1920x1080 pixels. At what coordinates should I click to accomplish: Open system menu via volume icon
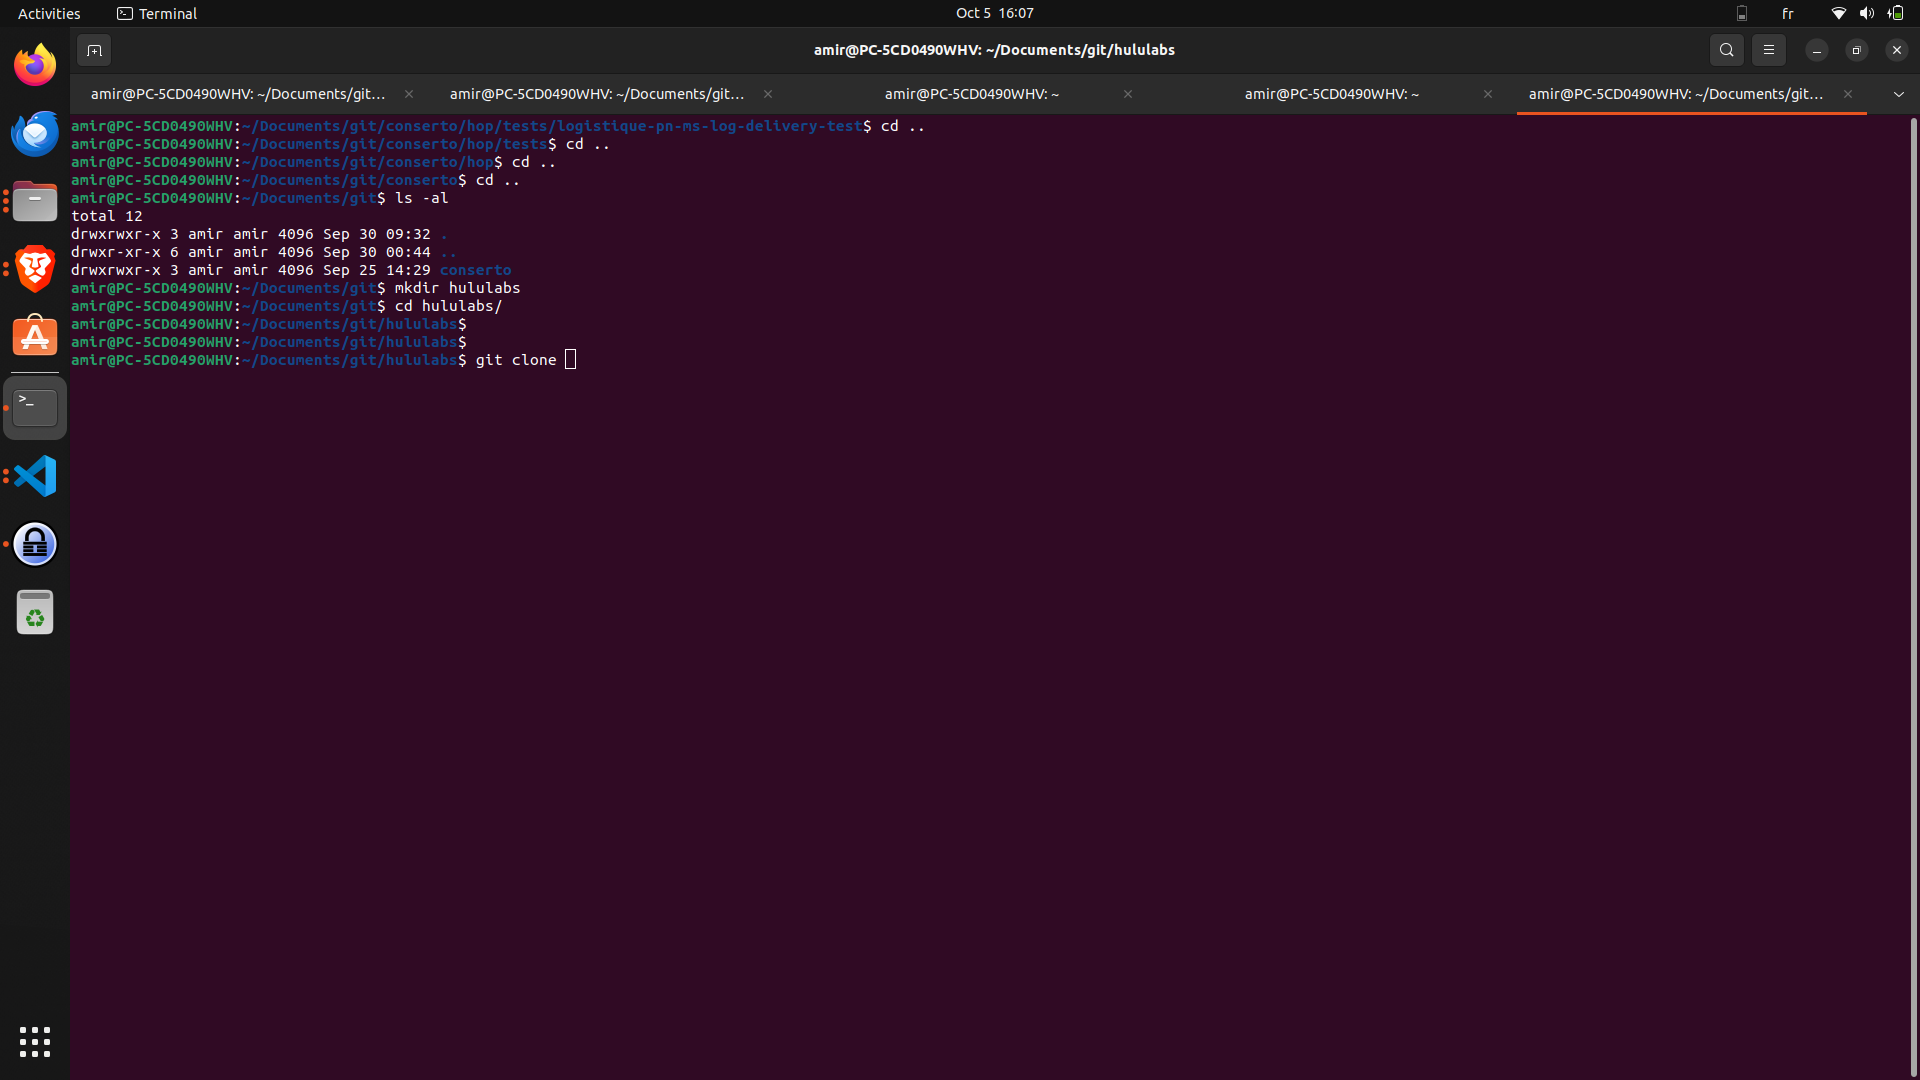1866,13
